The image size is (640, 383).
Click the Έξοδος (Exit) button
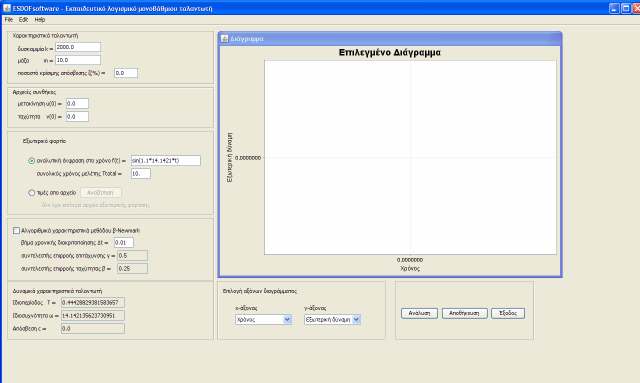tap(508, 313)
